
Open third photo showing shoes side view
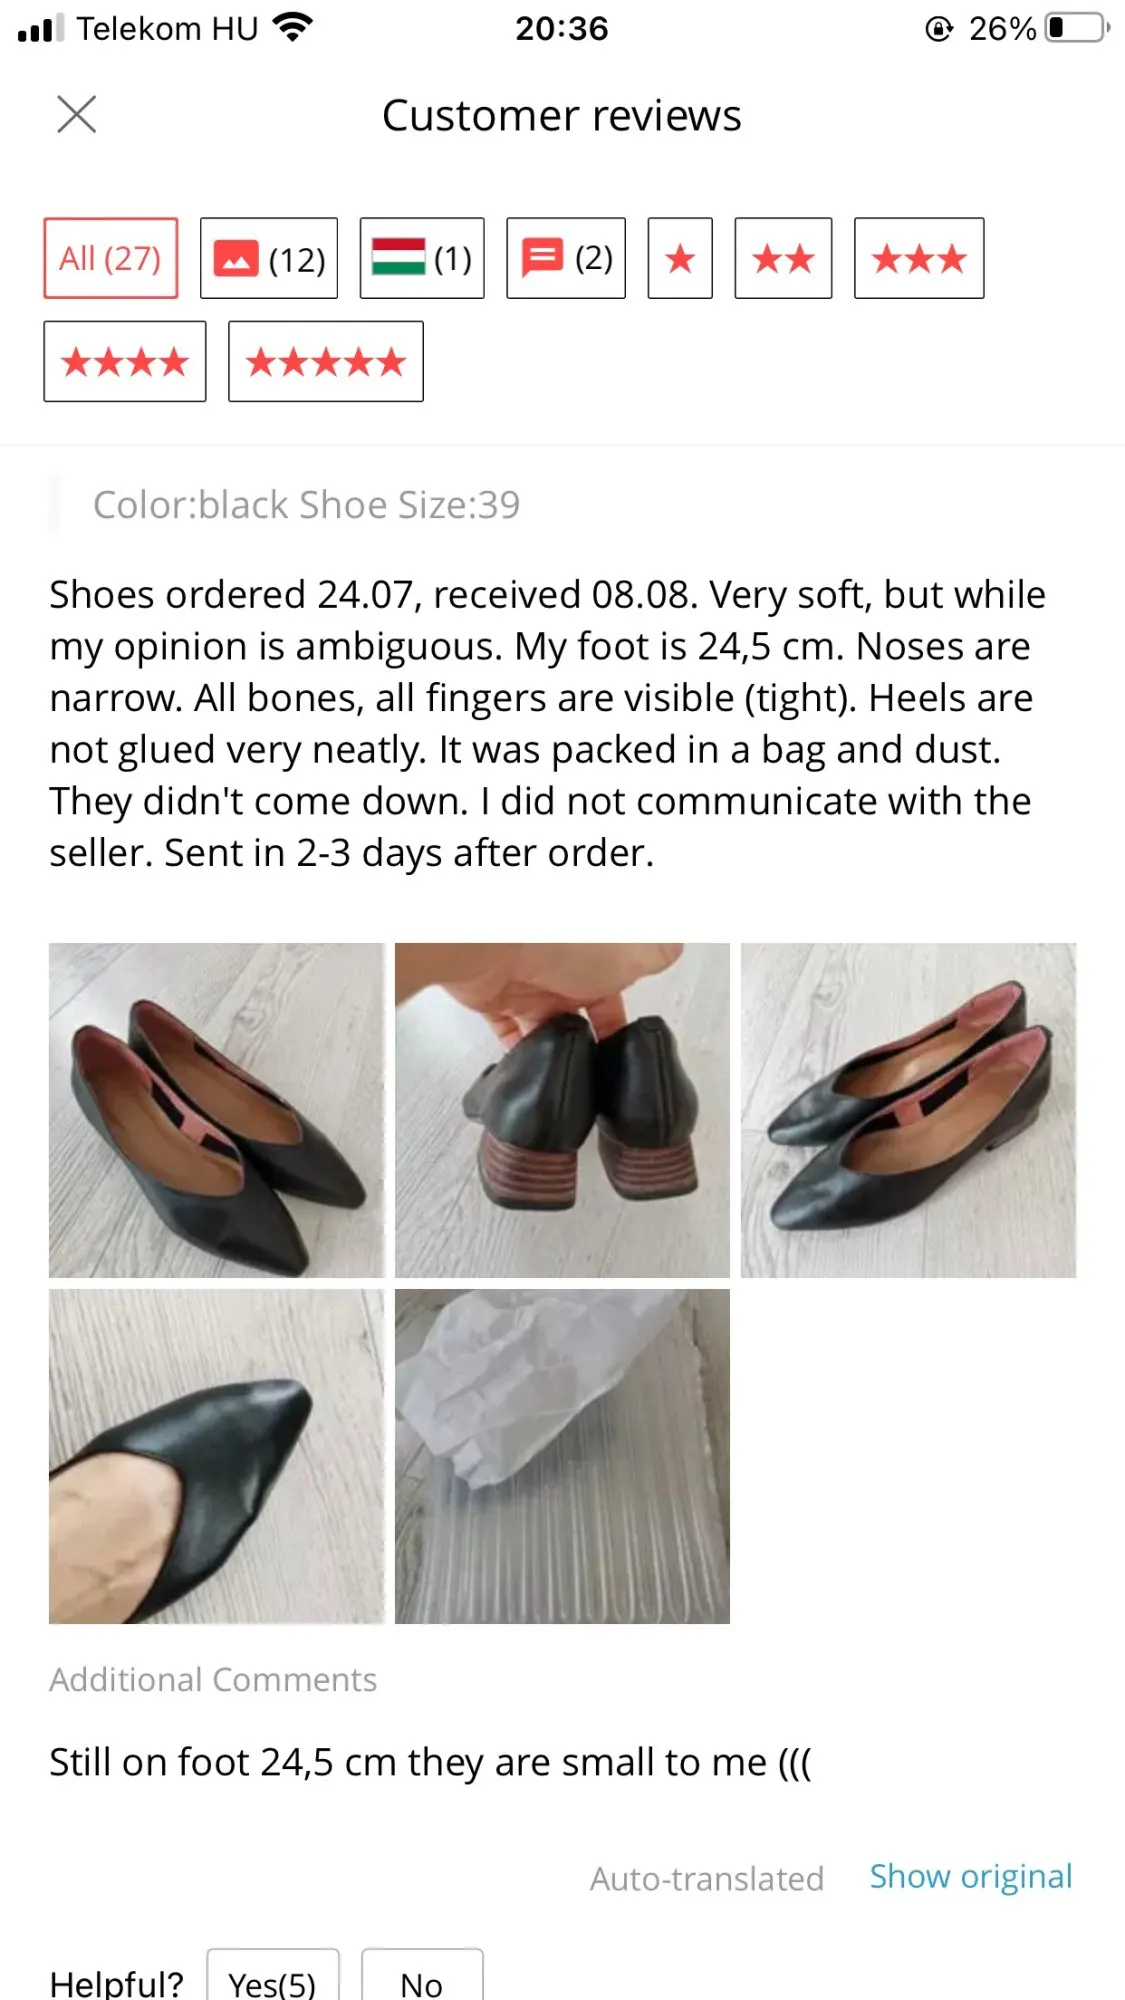[x=908, y=1110]
